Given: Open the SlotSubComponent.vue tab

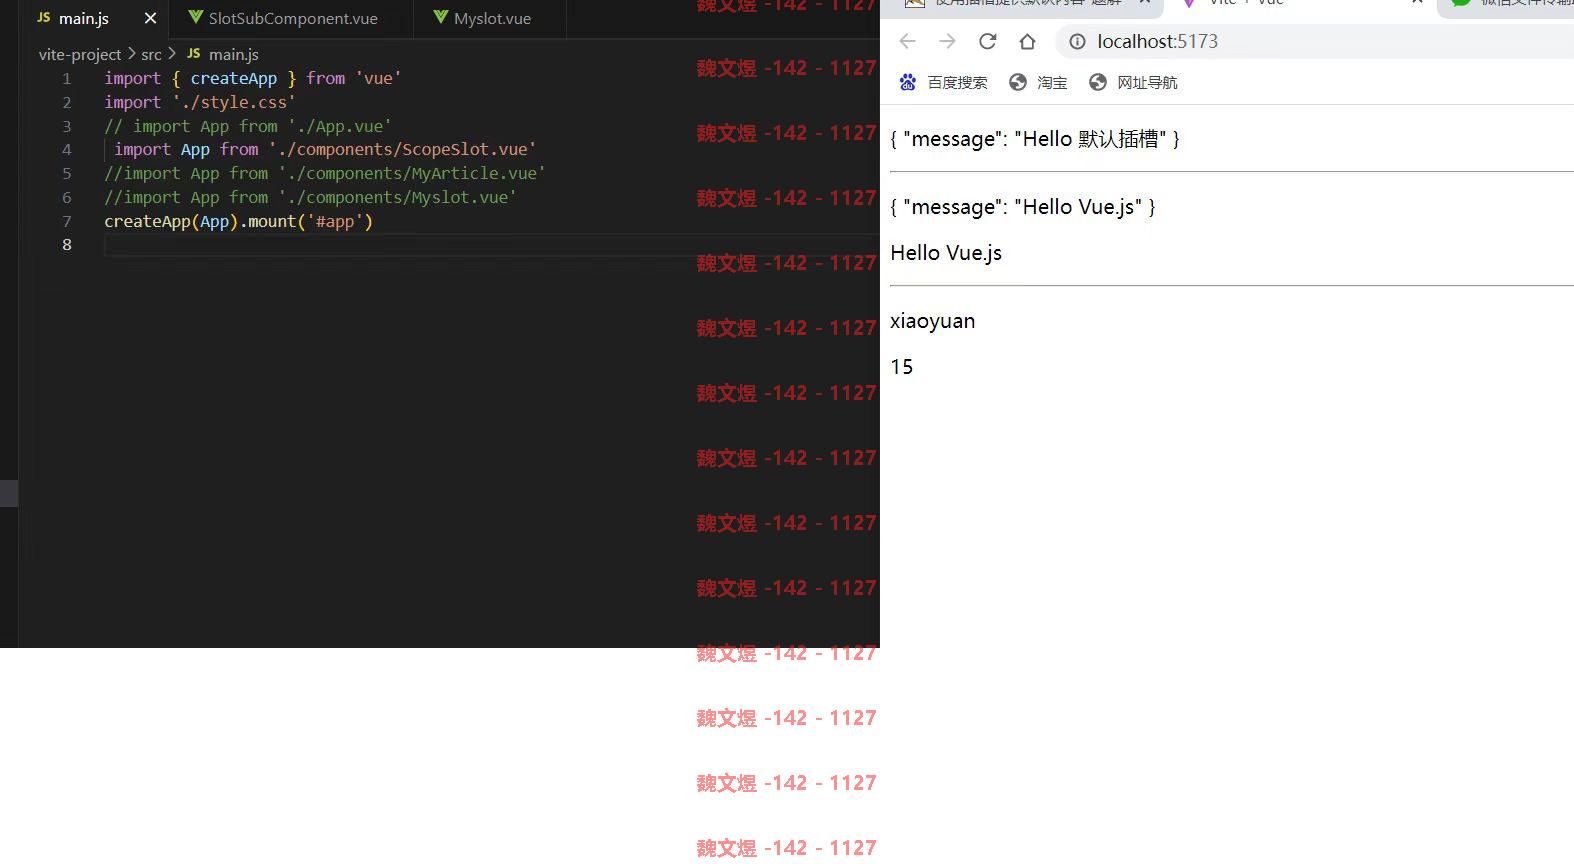Looking at the screenshot, I should pos(292,19).
